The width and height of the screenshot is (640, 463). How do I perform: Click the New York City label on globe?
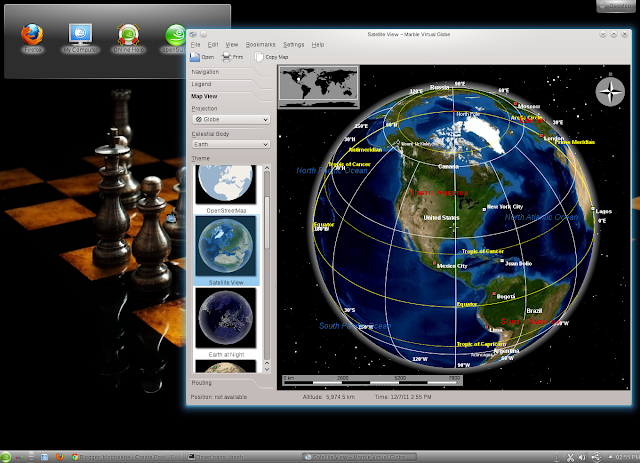click(x=504, y=207)
